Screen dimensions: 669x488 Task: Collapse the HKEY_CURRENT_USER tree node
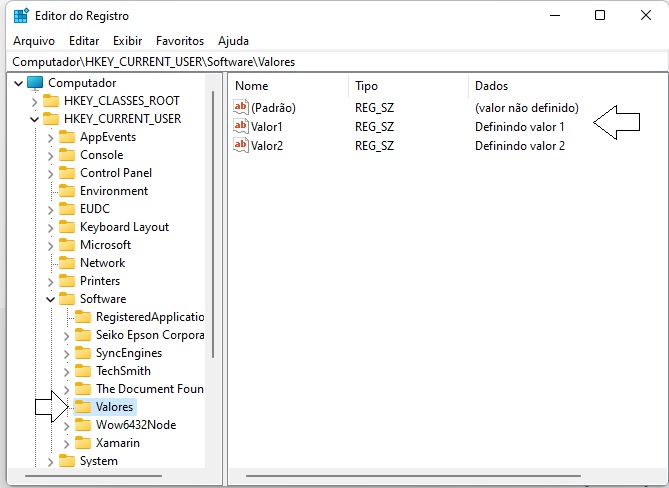pyautogui.click(x=35, y=119)
